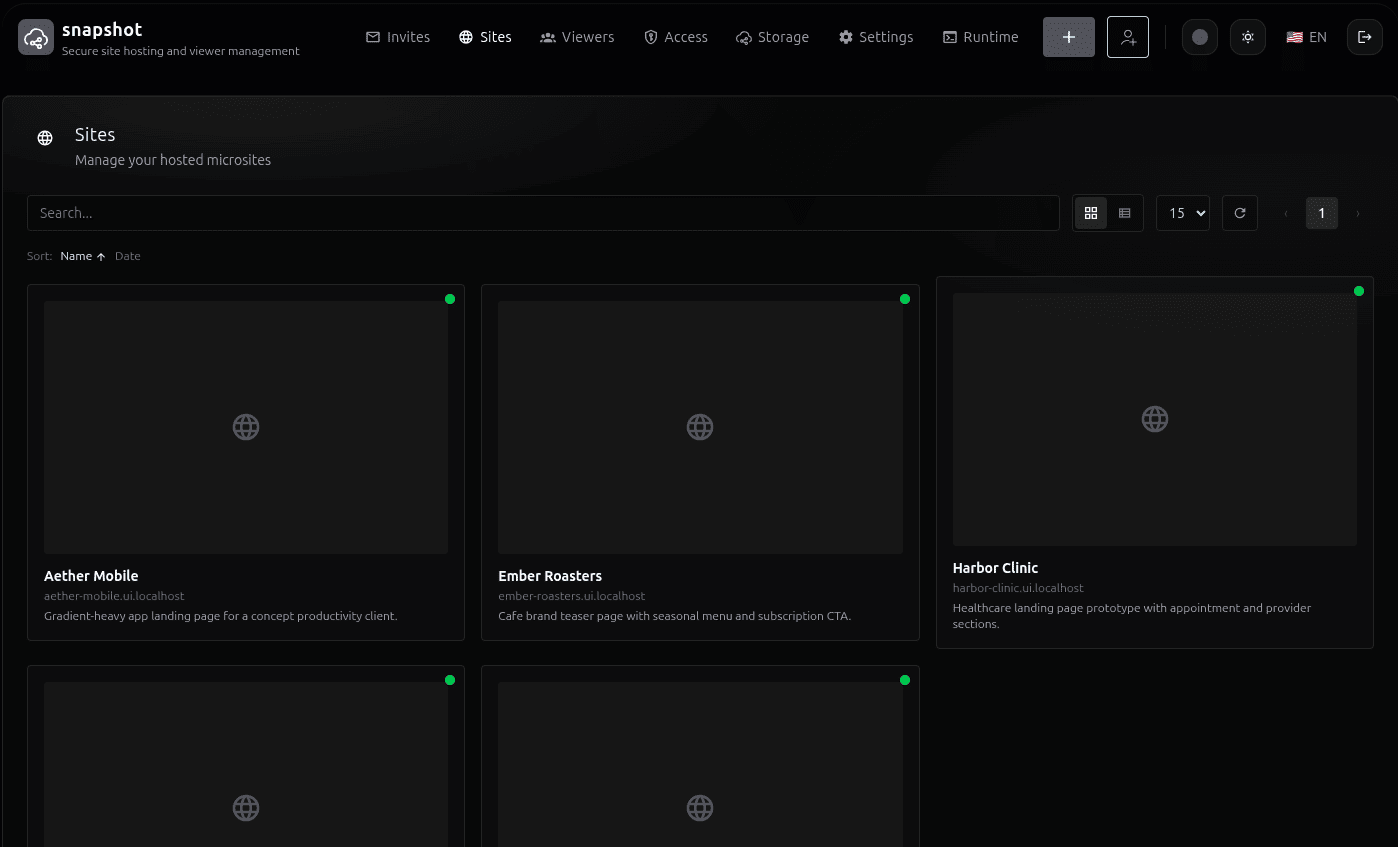Screen dimensions: 1398x847
Task: Click the 'Secure site hosting and viewer management' tagline
Action: (x=181, y=51)
